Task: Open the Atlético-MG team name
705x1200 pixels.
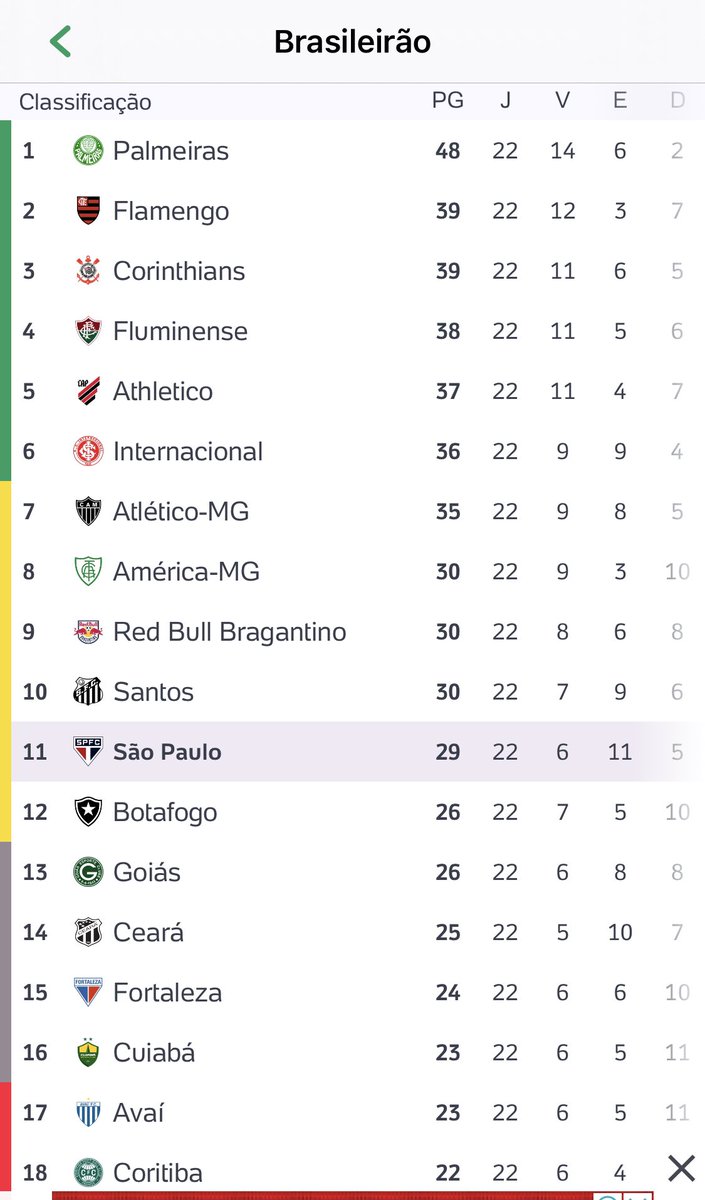Action: pos(181,512)
